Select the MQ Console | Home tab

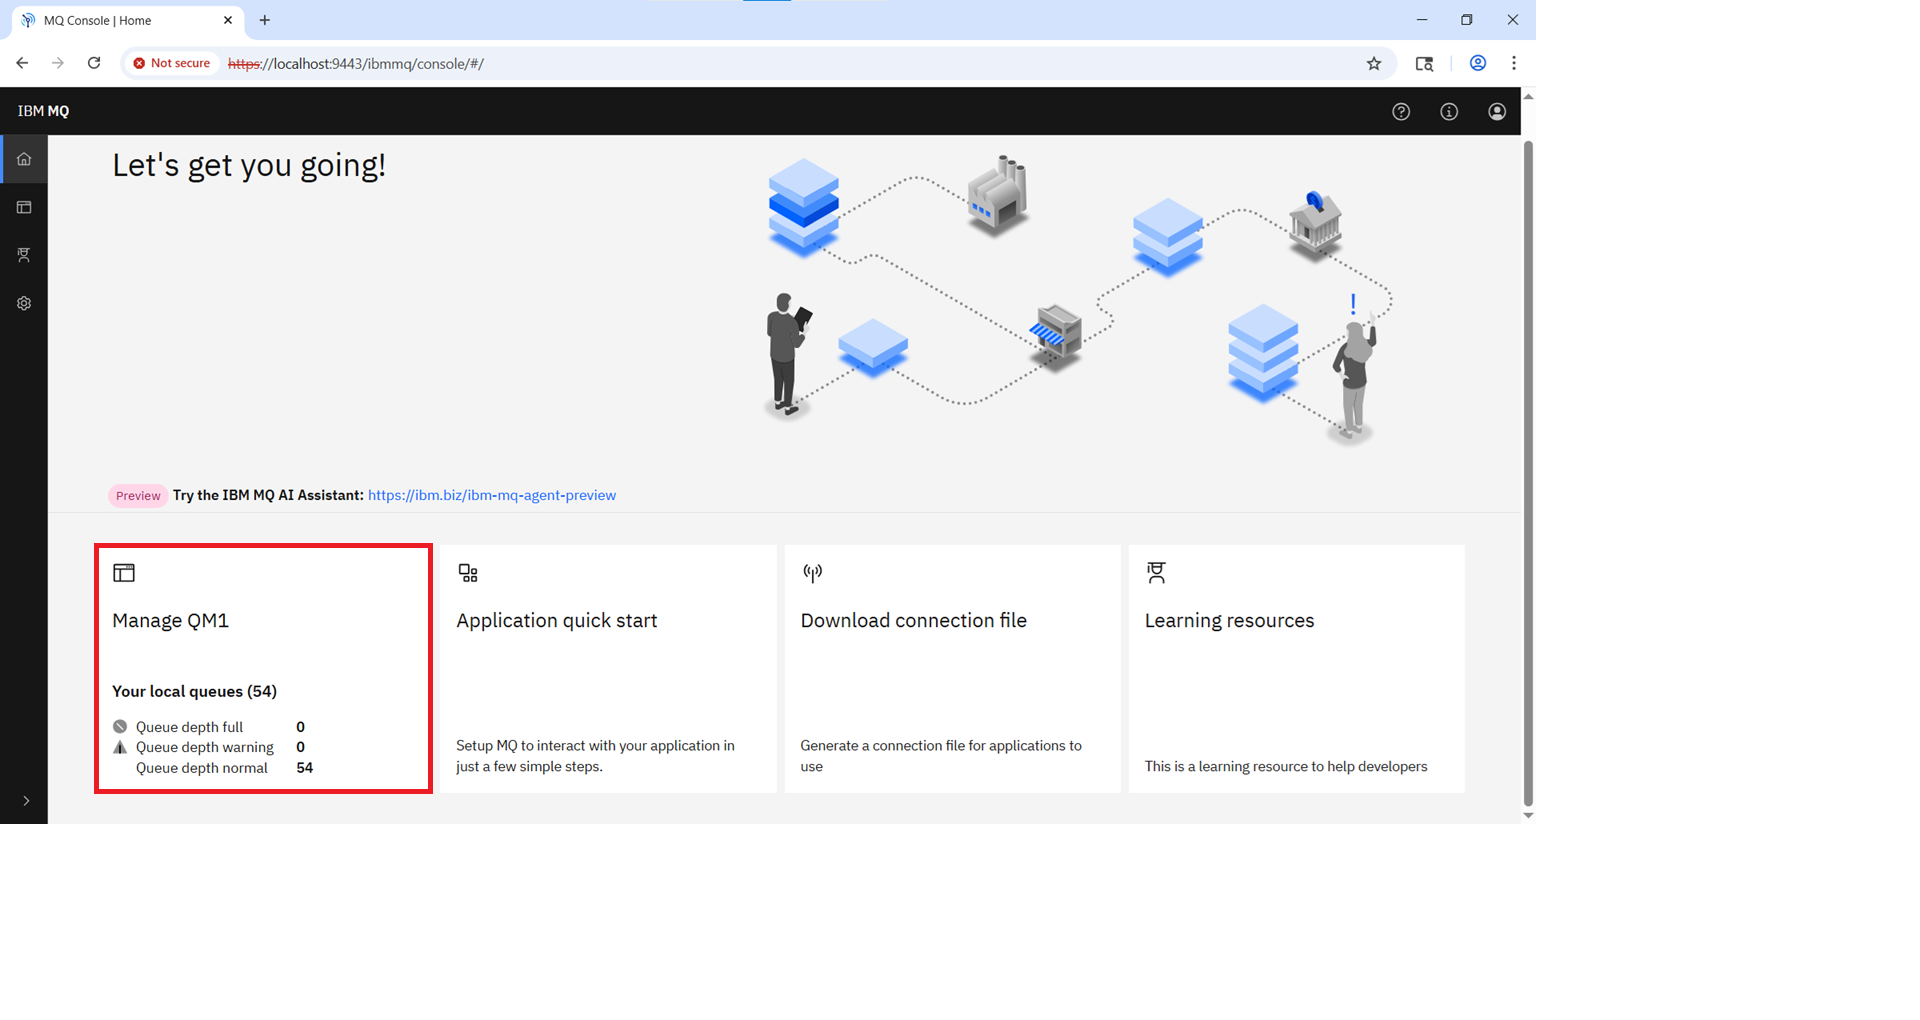(x=127, y=20)
